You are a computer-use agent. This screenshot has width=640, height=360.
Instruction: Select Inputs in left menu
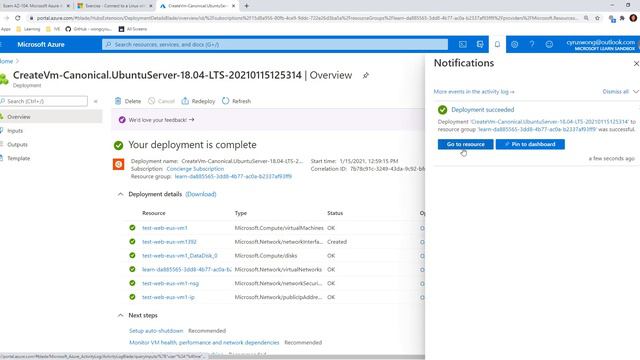pyautogui.click(x=15, y=131)
